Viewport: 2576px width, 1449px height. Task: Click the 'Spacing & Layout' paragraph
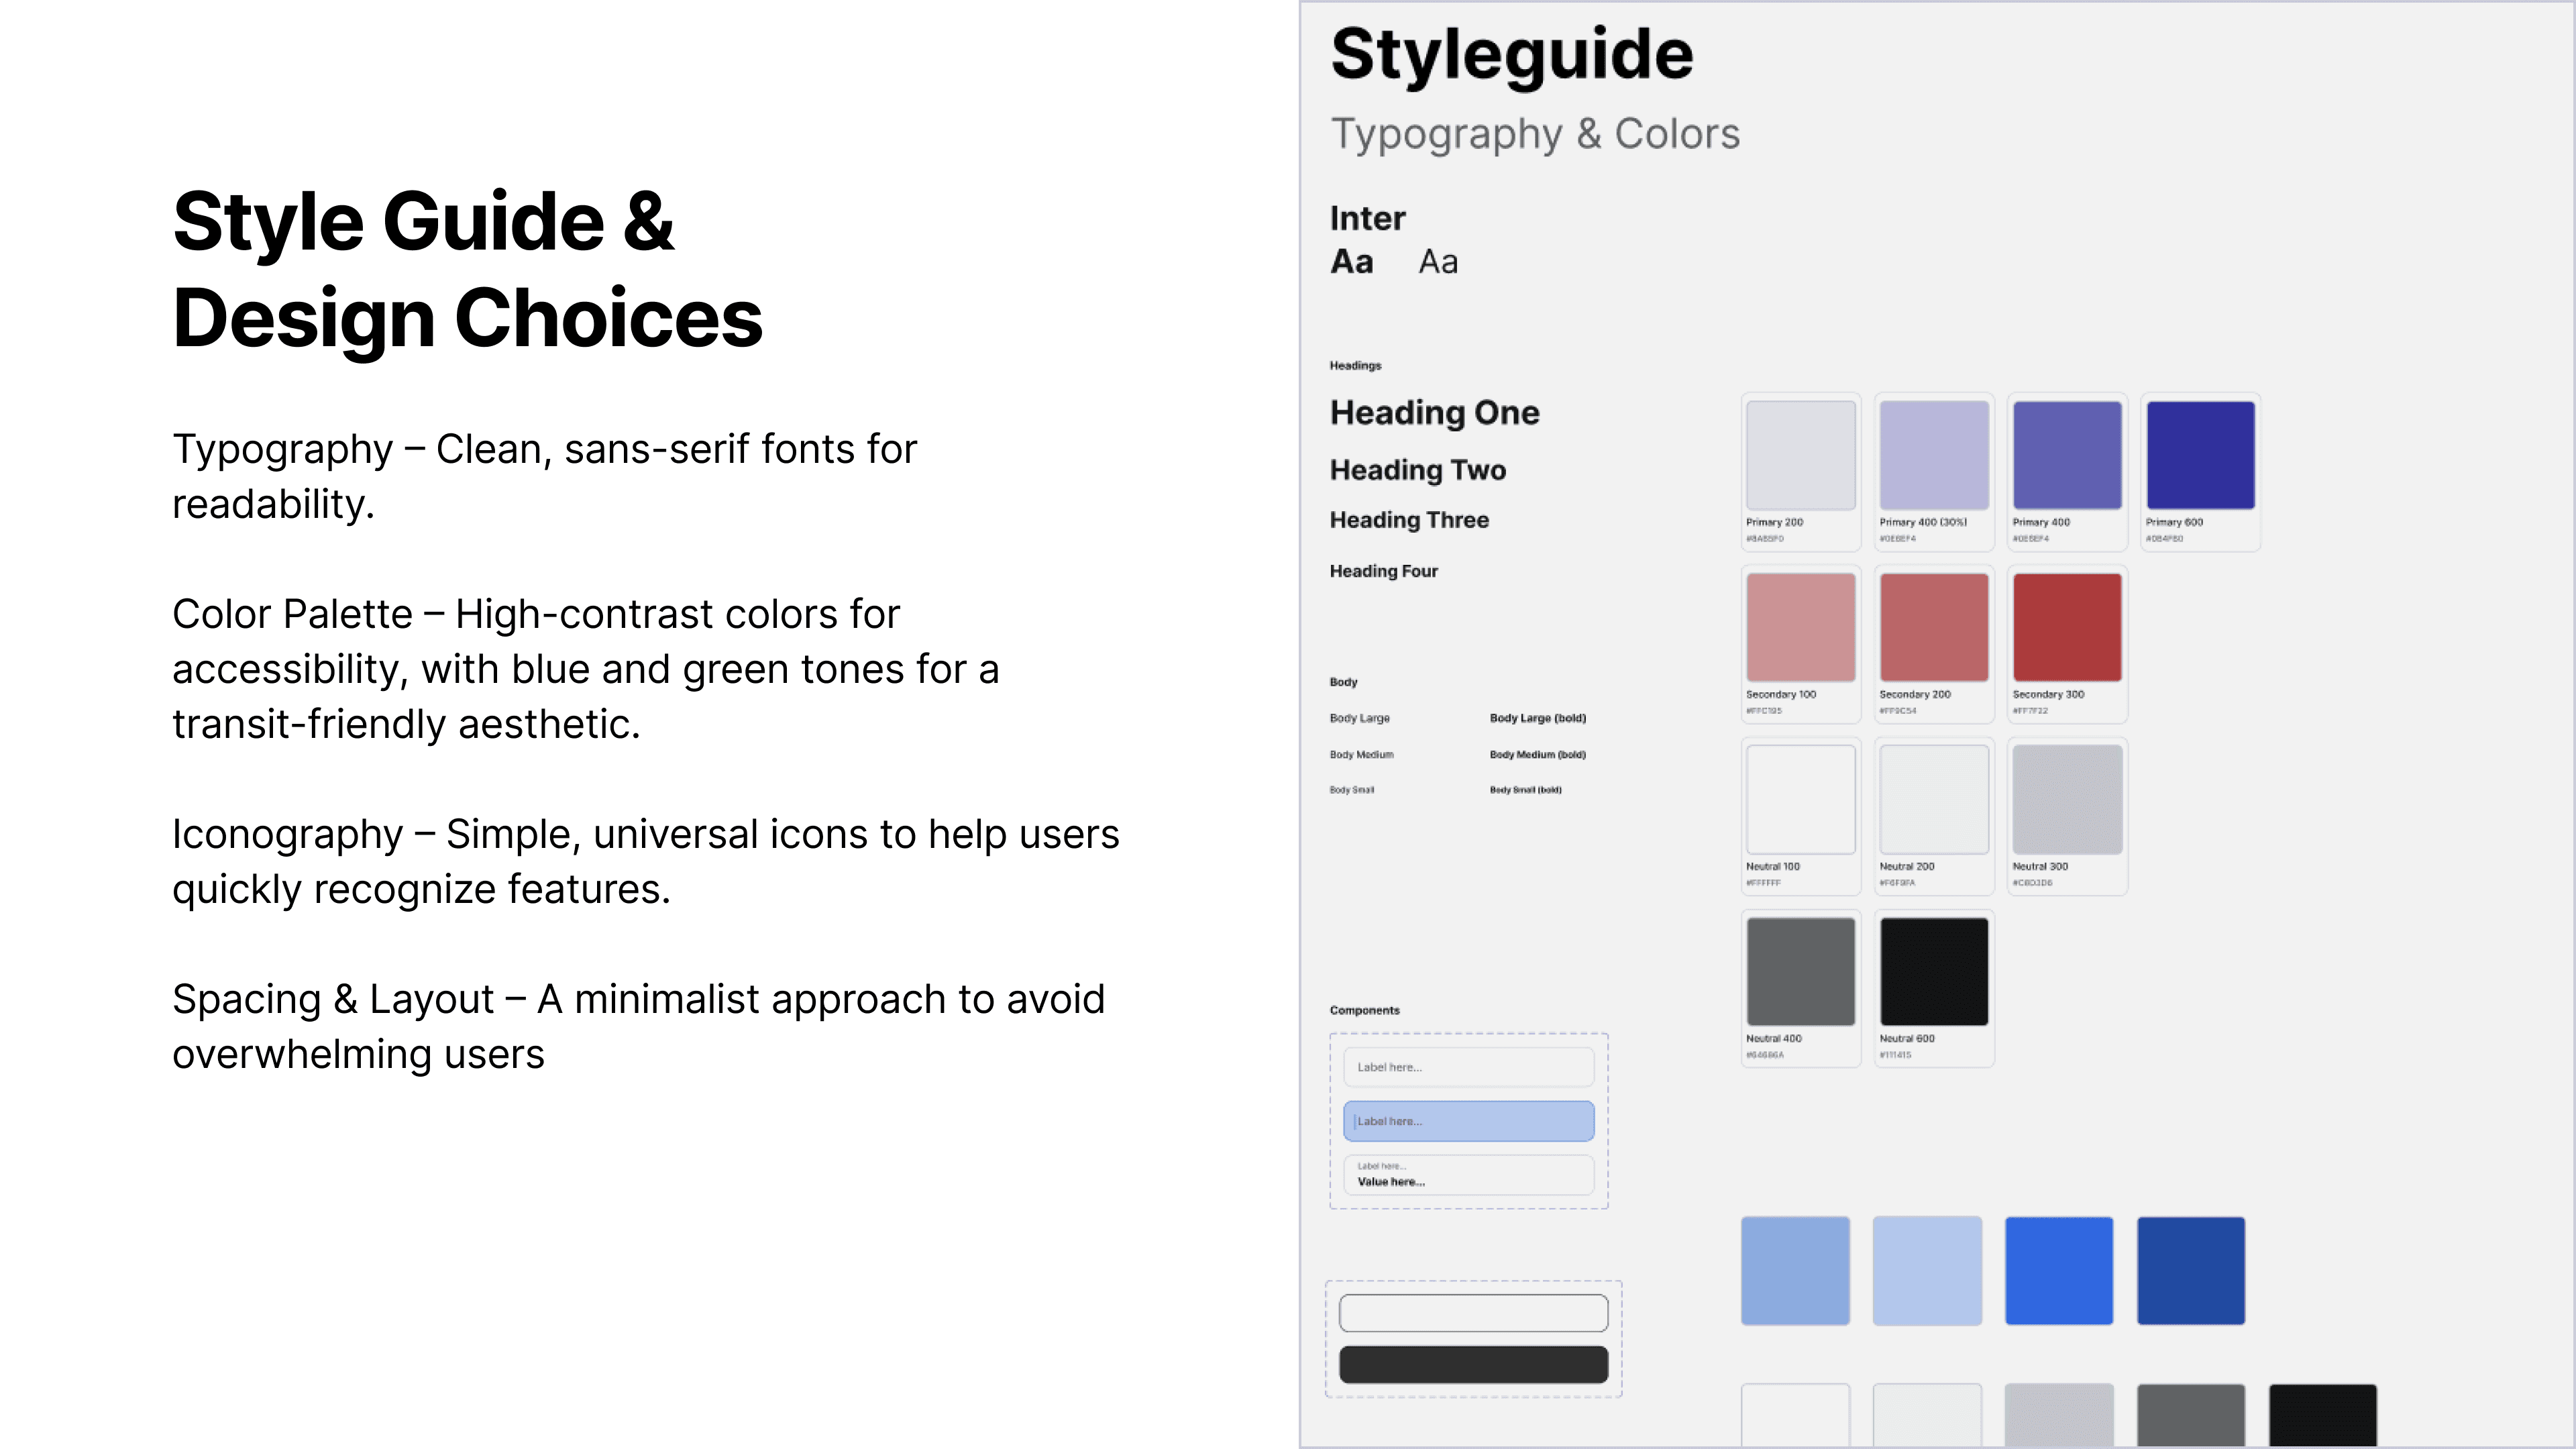638,1026
